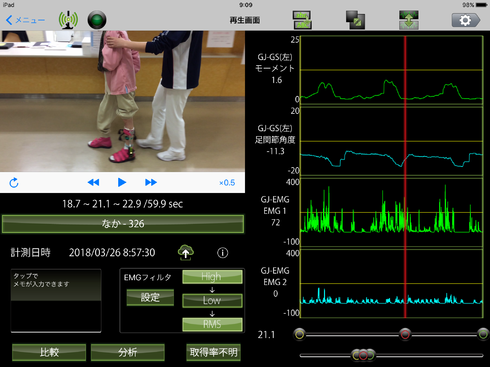Select left range start slider handle
This screenshot has height=367, width=490.
tap(300, 334)
